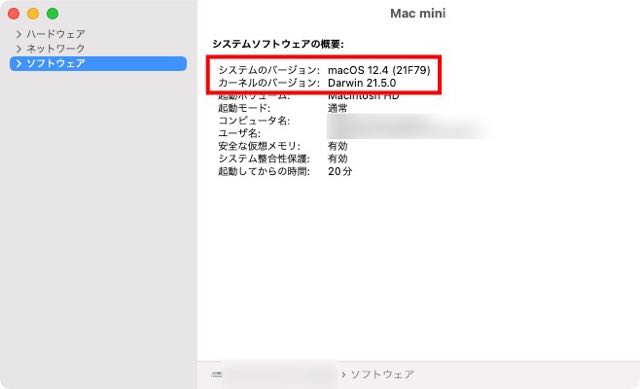Select the Darwin 21.5.0 value

(x=362, y=83)
